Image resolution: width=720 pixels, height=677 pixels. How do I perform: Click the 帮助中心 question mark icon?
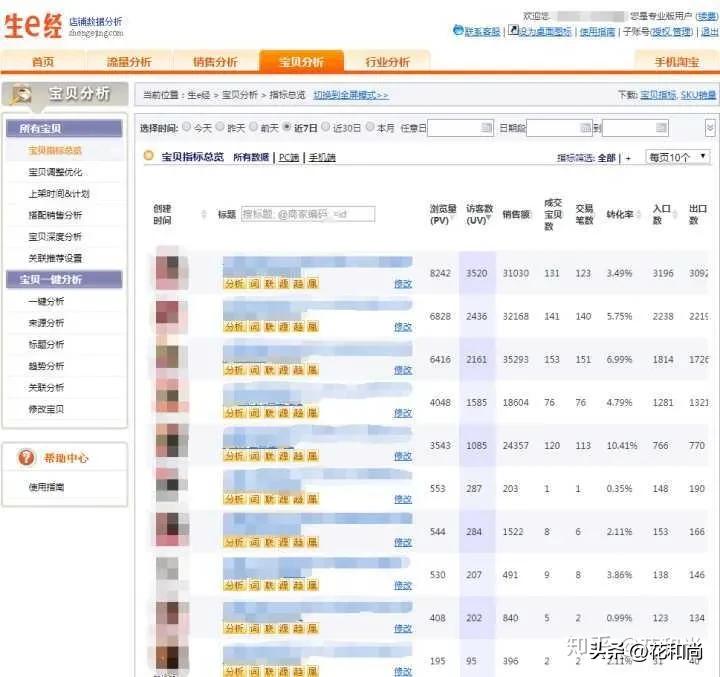26,457
